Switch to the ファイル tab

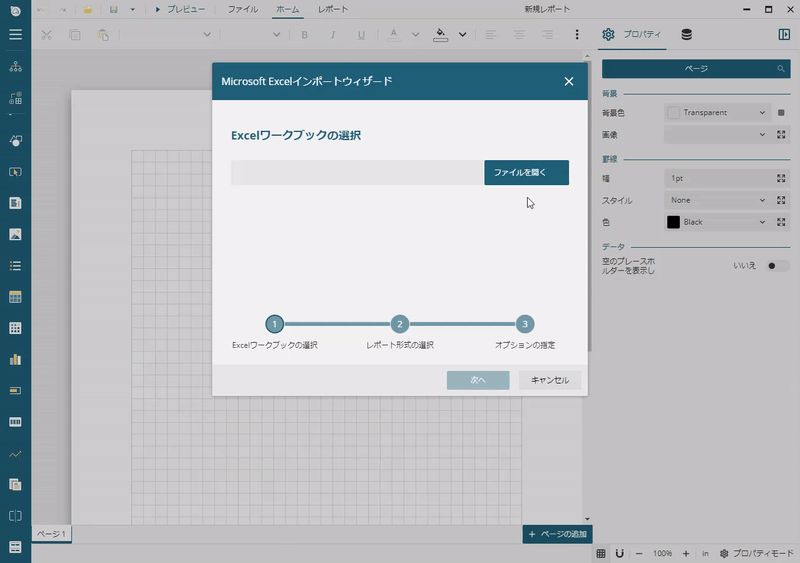click(242, 9)
